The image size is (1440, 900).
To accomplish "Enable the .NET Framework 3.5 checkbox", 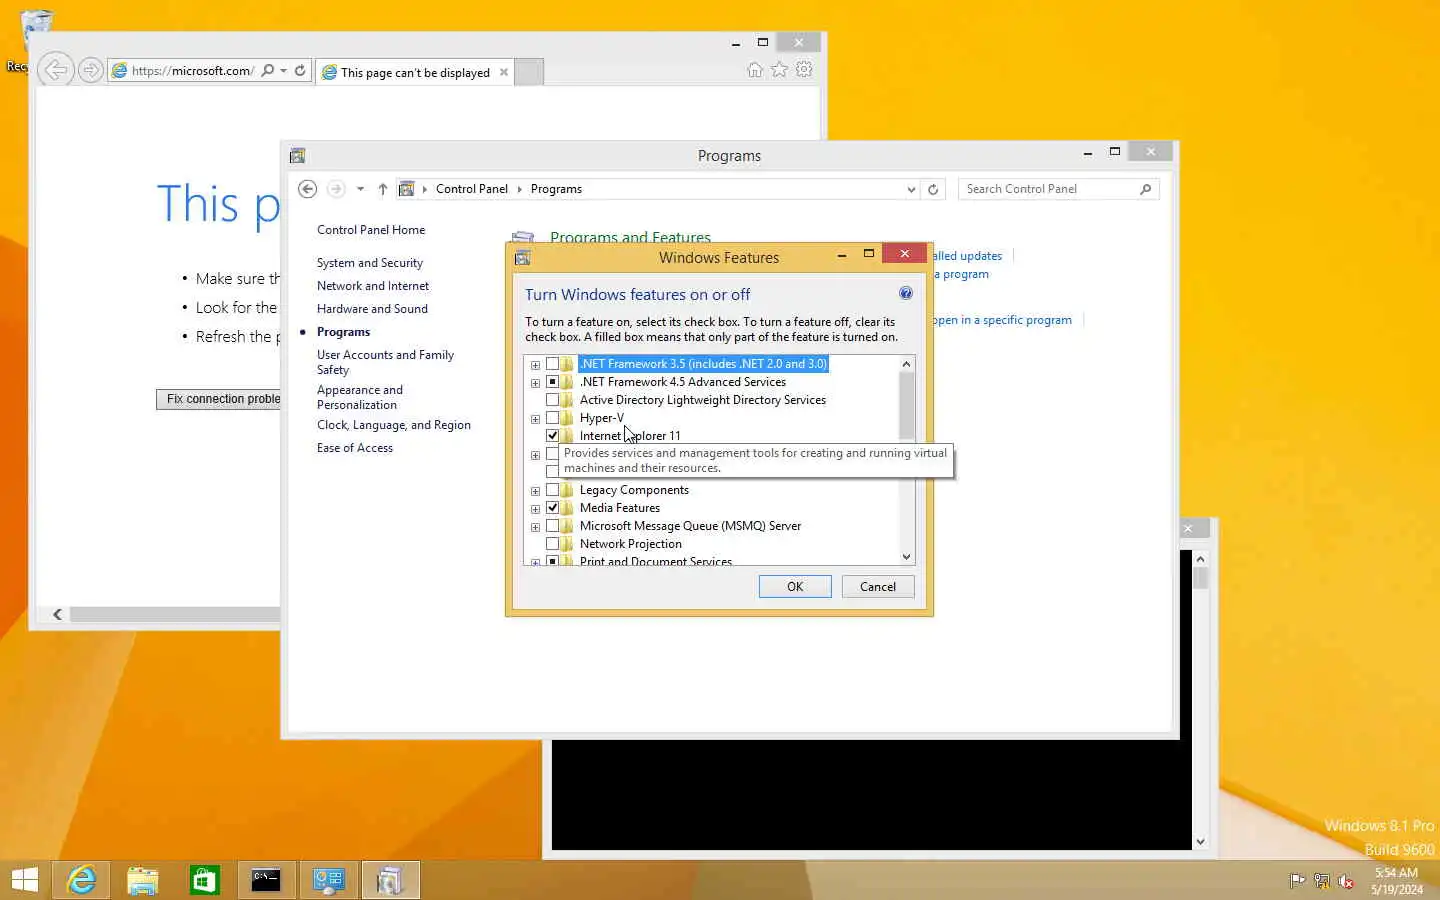I will click(x=552, y=364).
